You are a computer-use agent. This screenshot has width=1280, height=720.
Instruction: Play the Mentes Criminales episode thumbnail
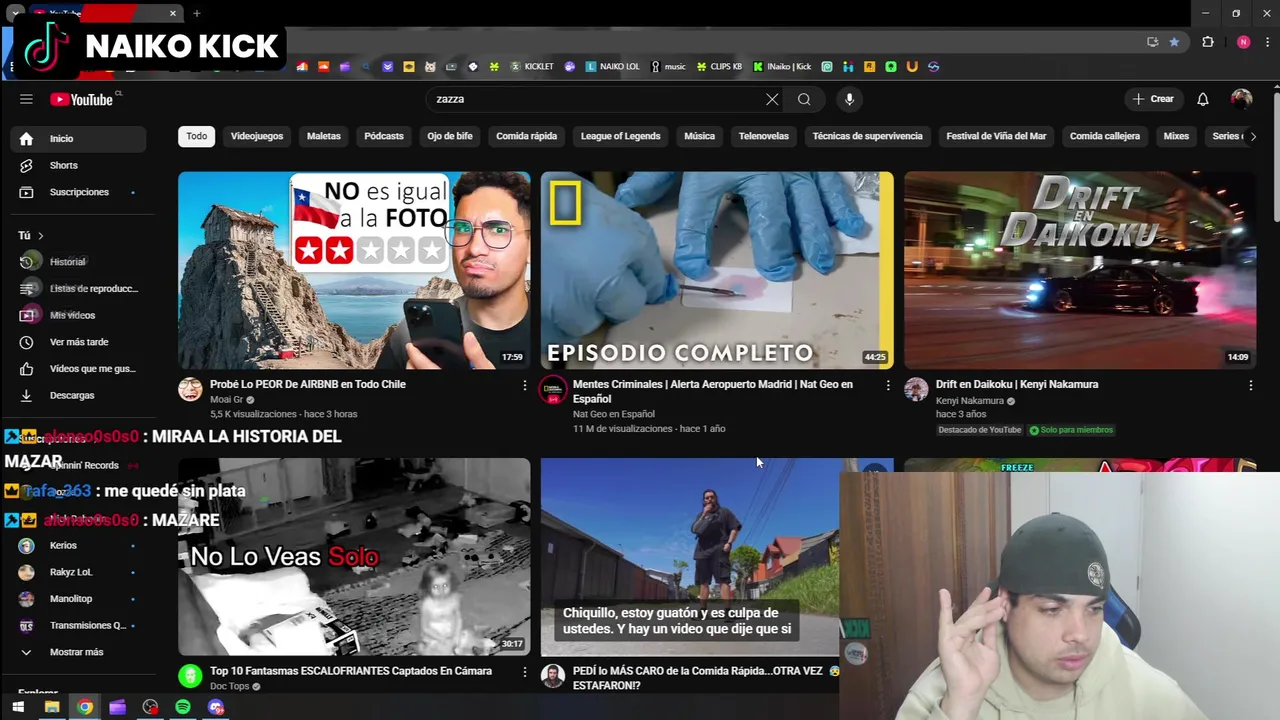[x=717, y=270]
